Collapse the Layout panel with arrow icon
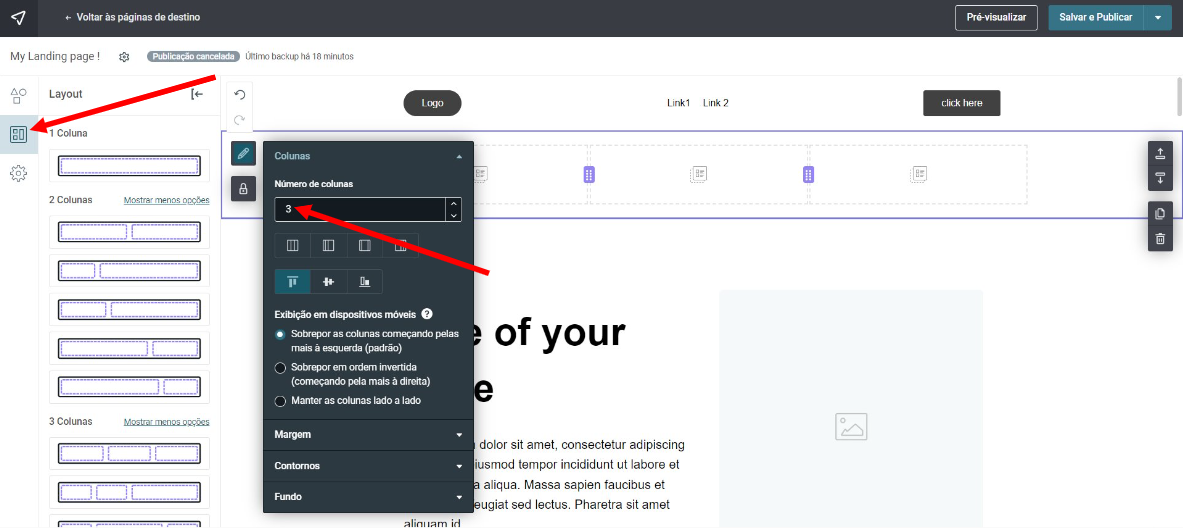The height and width of the screenshot is (528, 1183). 198,94
